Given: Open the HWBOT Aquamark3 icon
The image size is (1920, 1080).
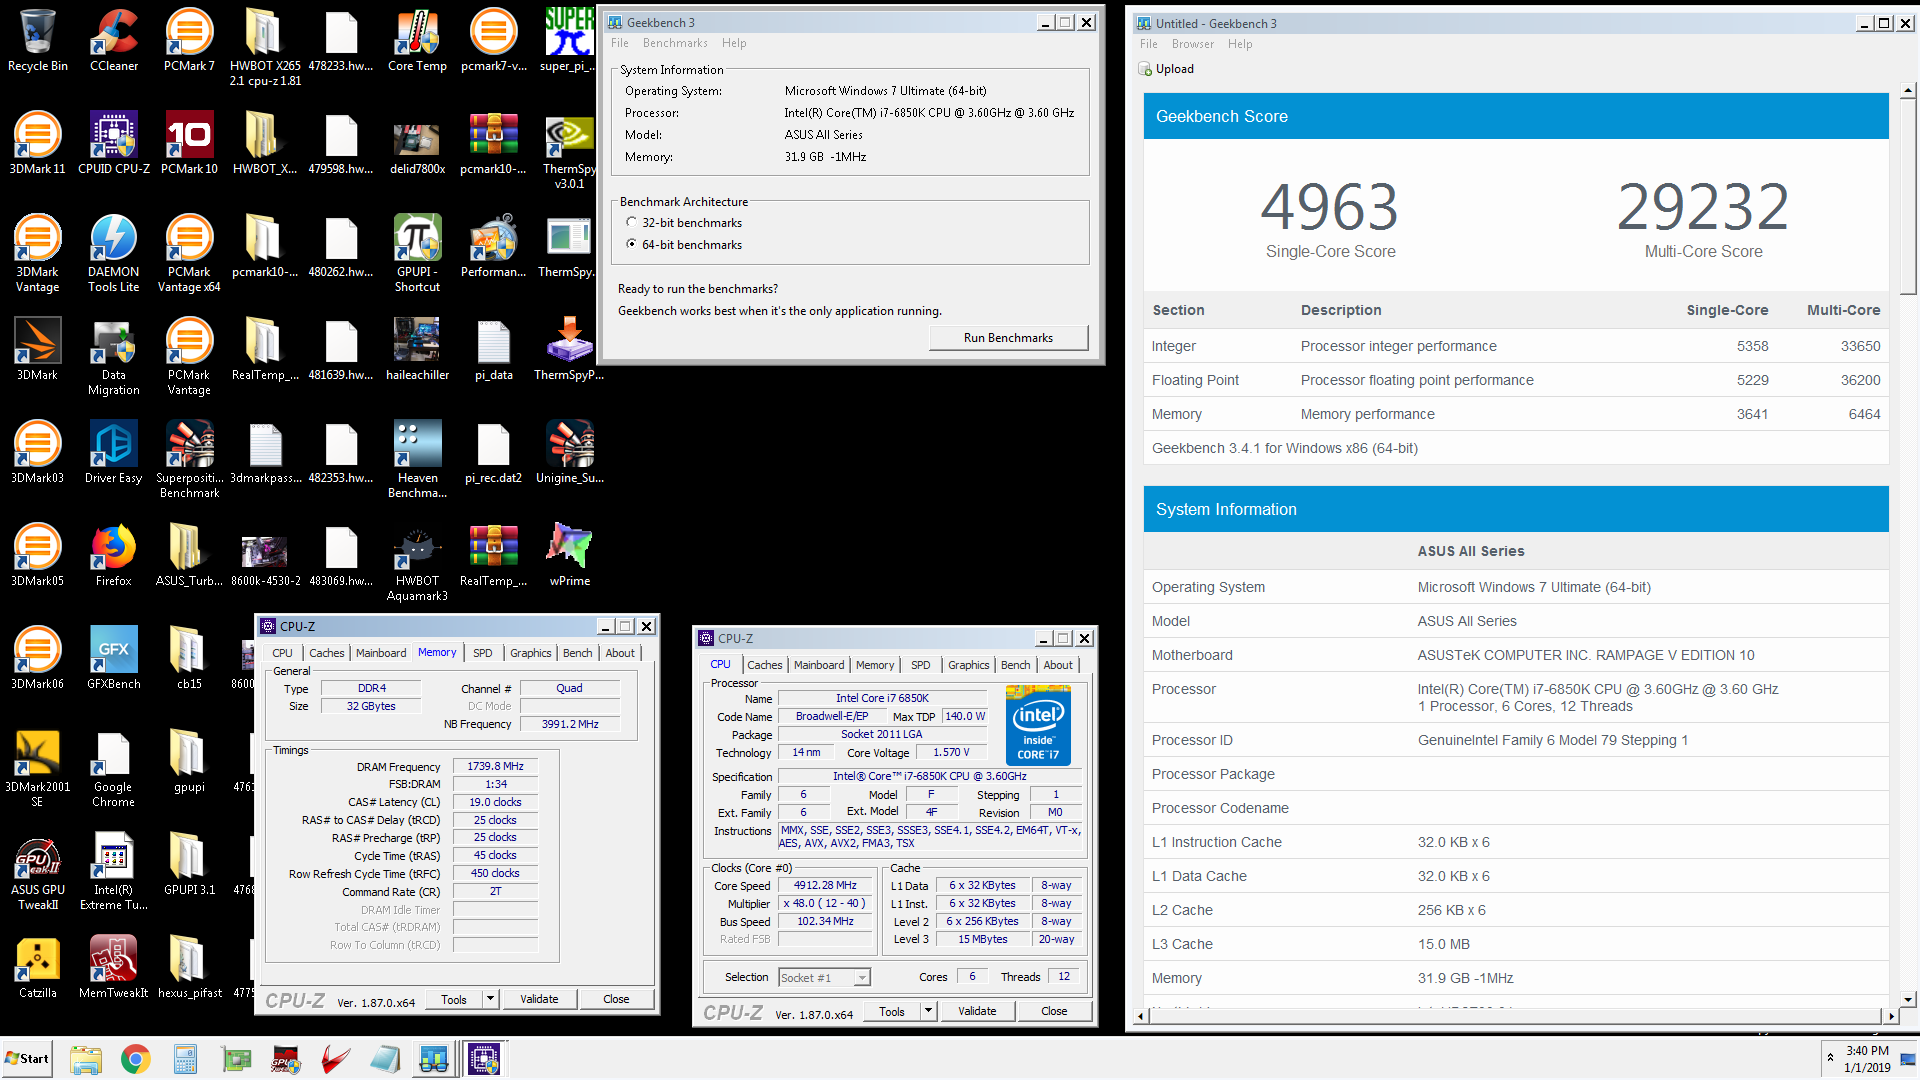Looking at the screenshot, I should click(x=417, y=562).
